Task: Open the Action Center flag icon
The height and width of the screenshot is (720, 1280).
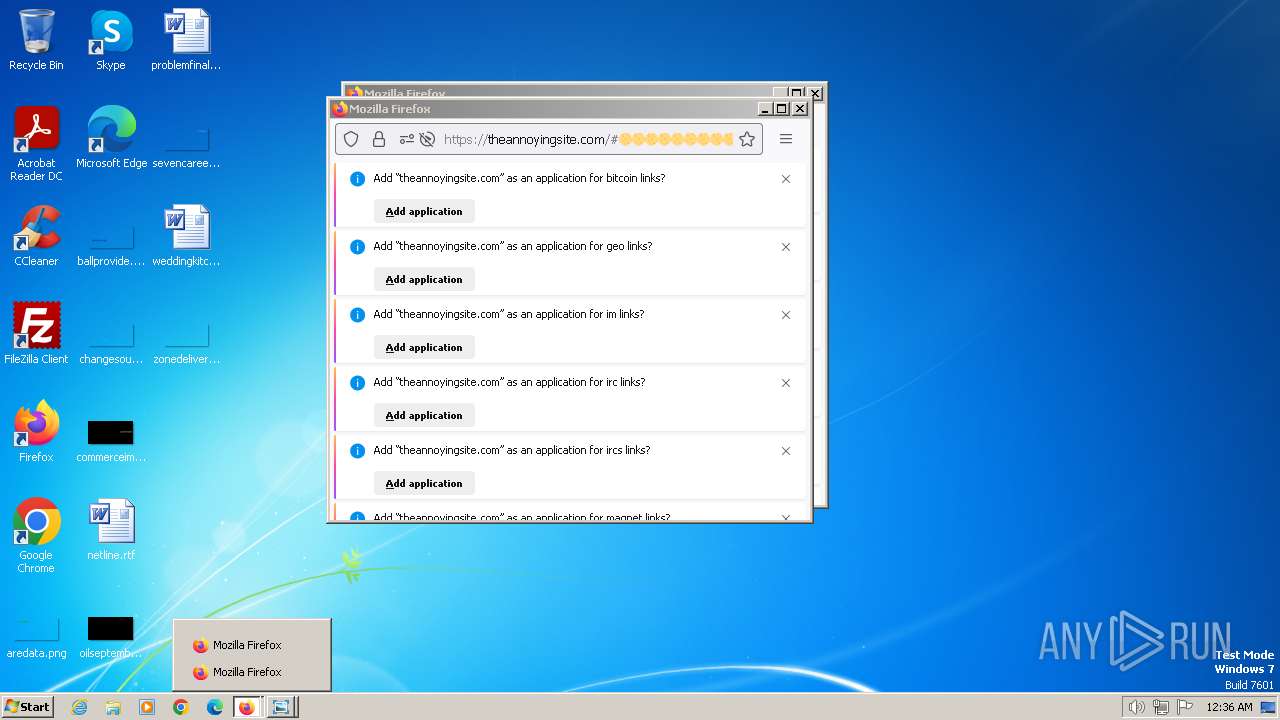Action: point(1185,707)
